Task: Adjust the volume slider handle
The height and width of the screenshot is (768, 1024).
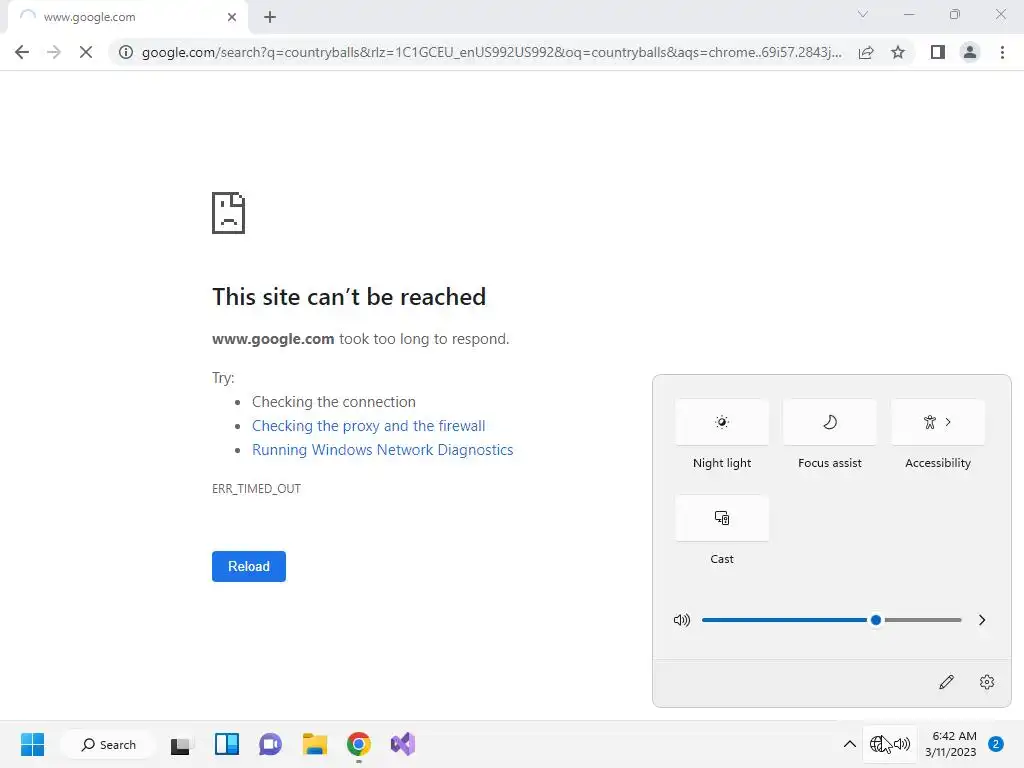Action: click(876, 620)
